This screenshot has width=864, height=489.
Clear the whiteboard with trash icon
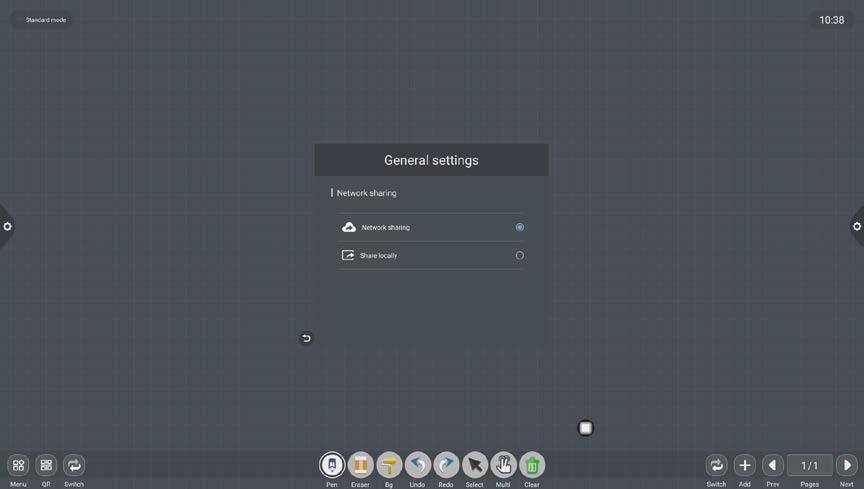click(x=532, y=465)
